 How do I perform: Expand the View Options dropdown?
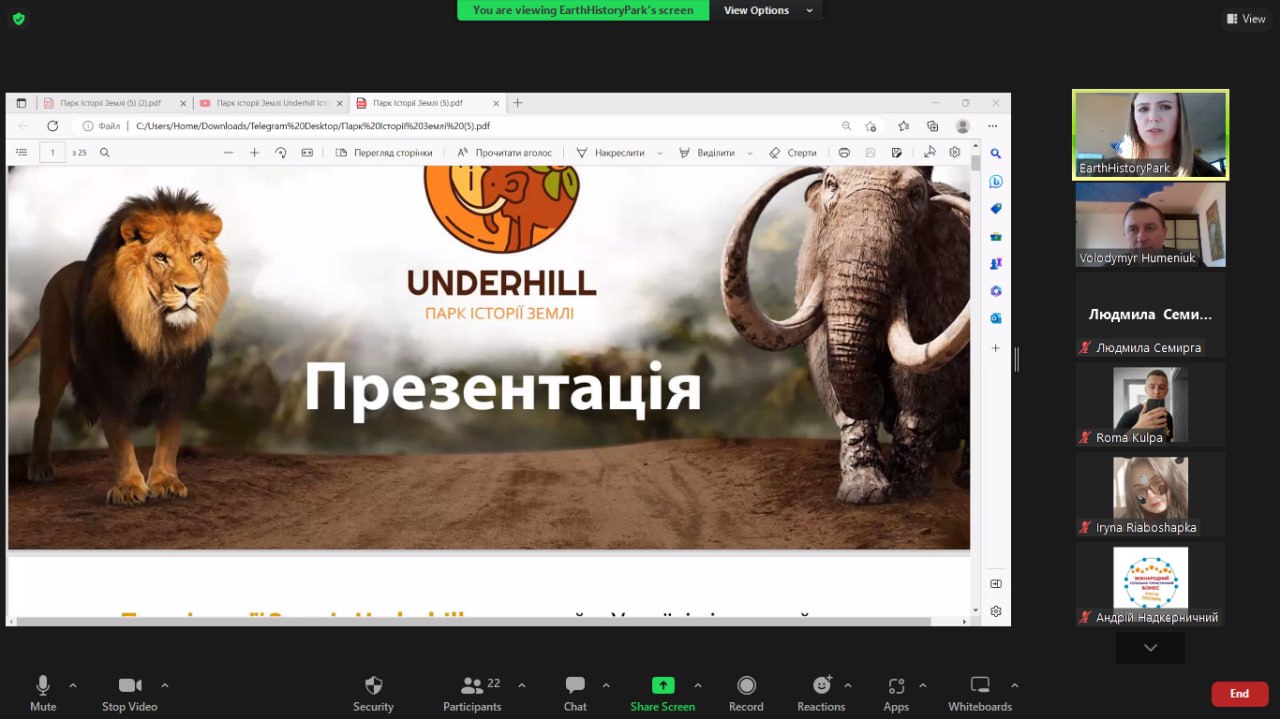coord(767,10)
